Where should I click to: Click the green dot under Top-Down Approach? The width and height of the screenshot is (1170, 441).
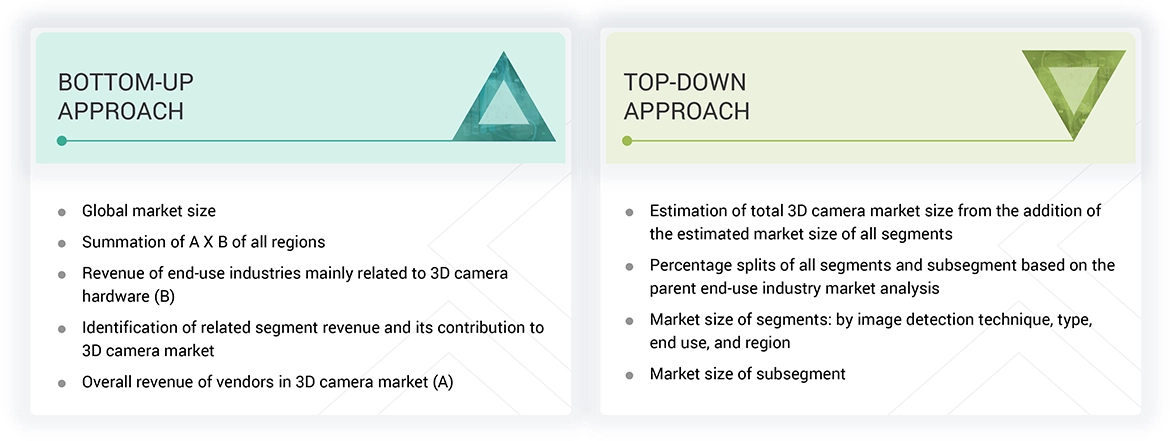click(x=627, y=141)
